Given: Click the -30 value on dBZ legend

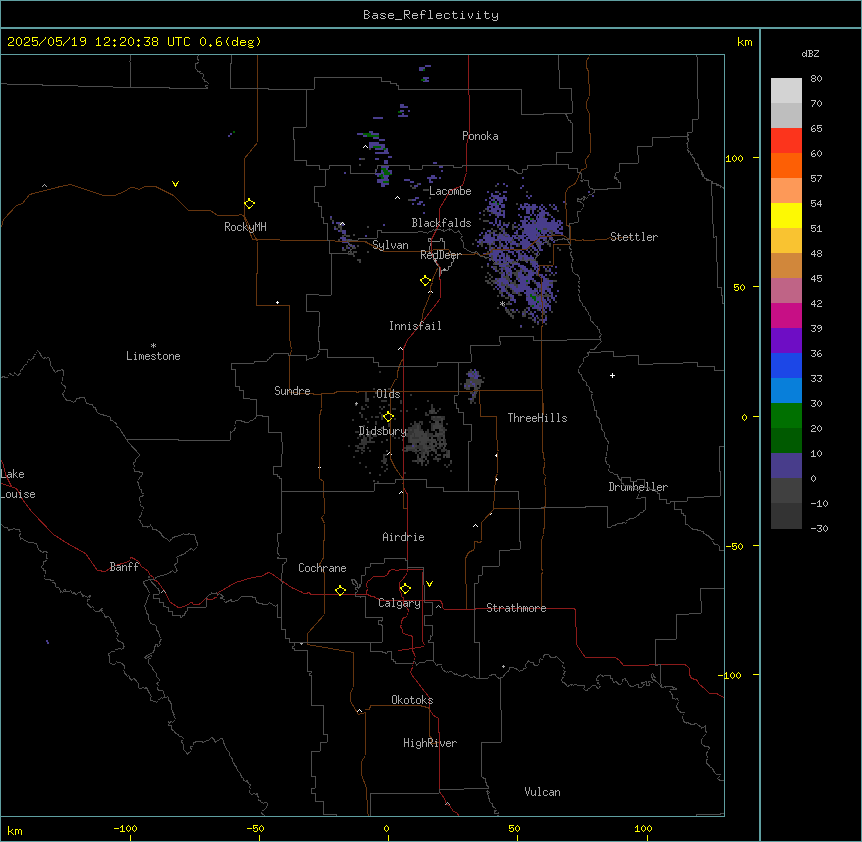Looking at the screenshot, I should (819, 528).
